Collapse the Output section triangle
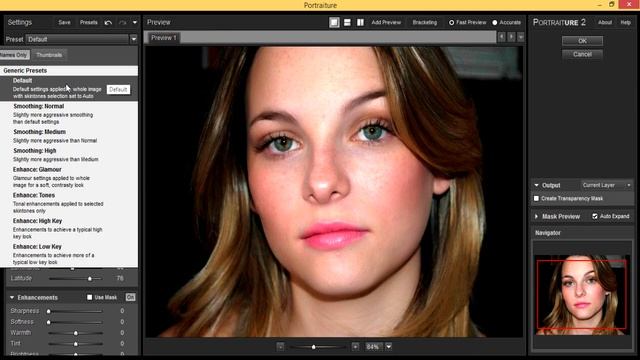Viewport: 640px width, 360px height. click(x=536, y=185)
